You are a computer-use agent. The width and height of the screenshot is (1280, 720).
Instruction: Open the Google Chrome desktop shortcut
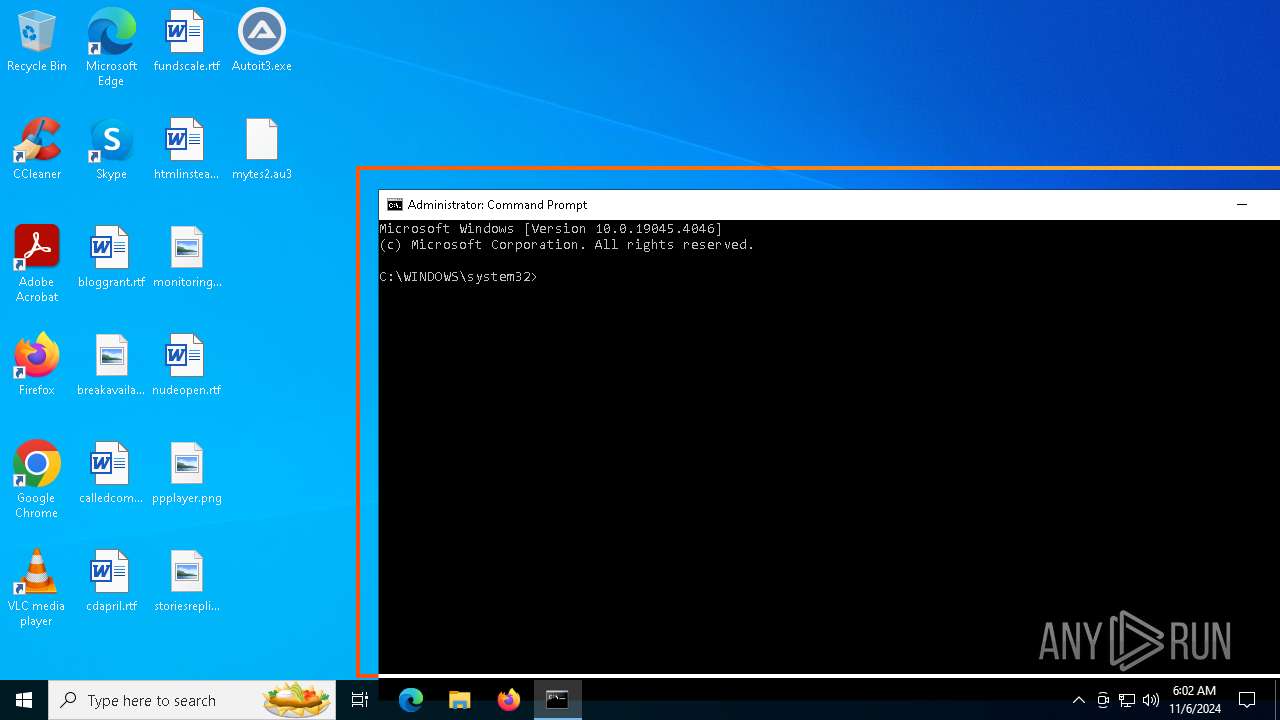(x=37, y=480)
